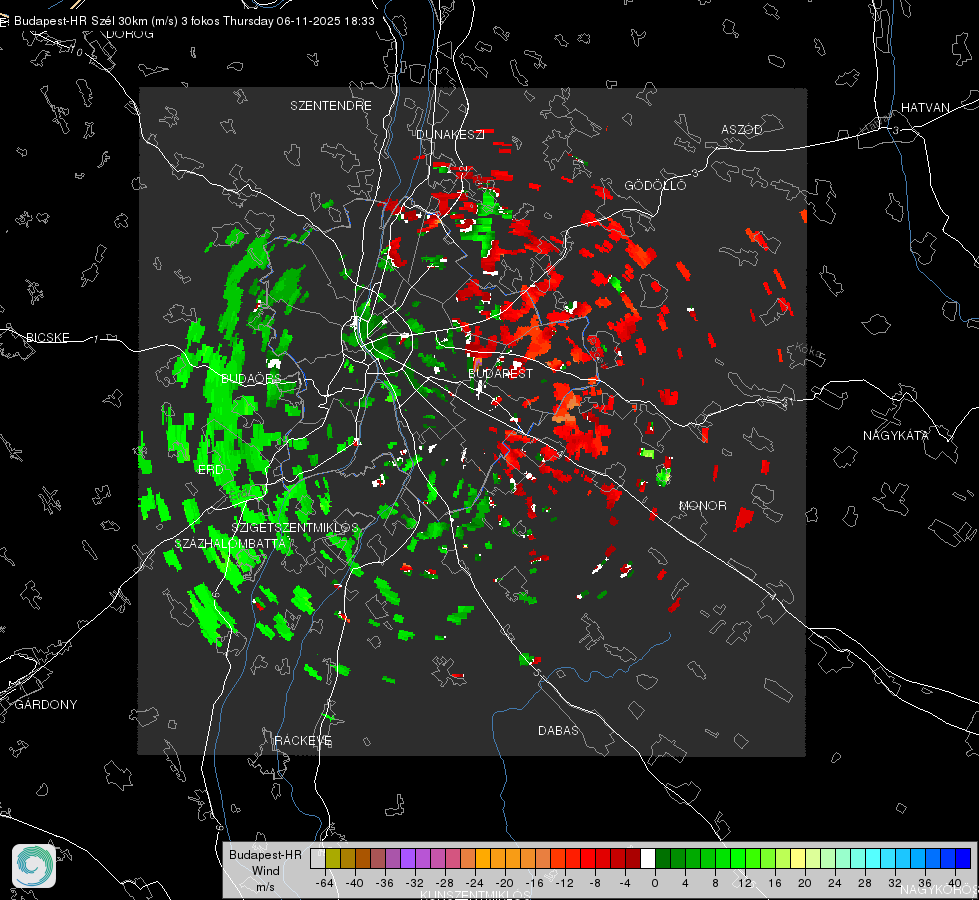Click the DABAS city label

tap(558, 730)
